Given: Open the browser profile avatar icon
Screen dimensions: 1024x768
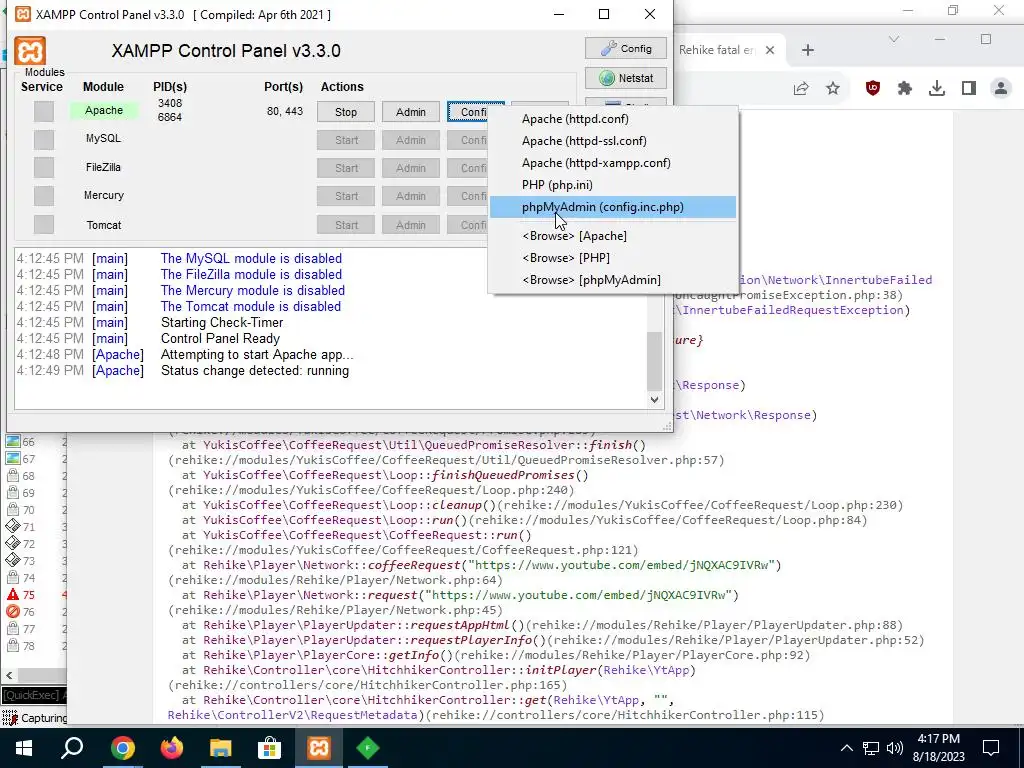Looking at the screenshot, I should 1000,88.
